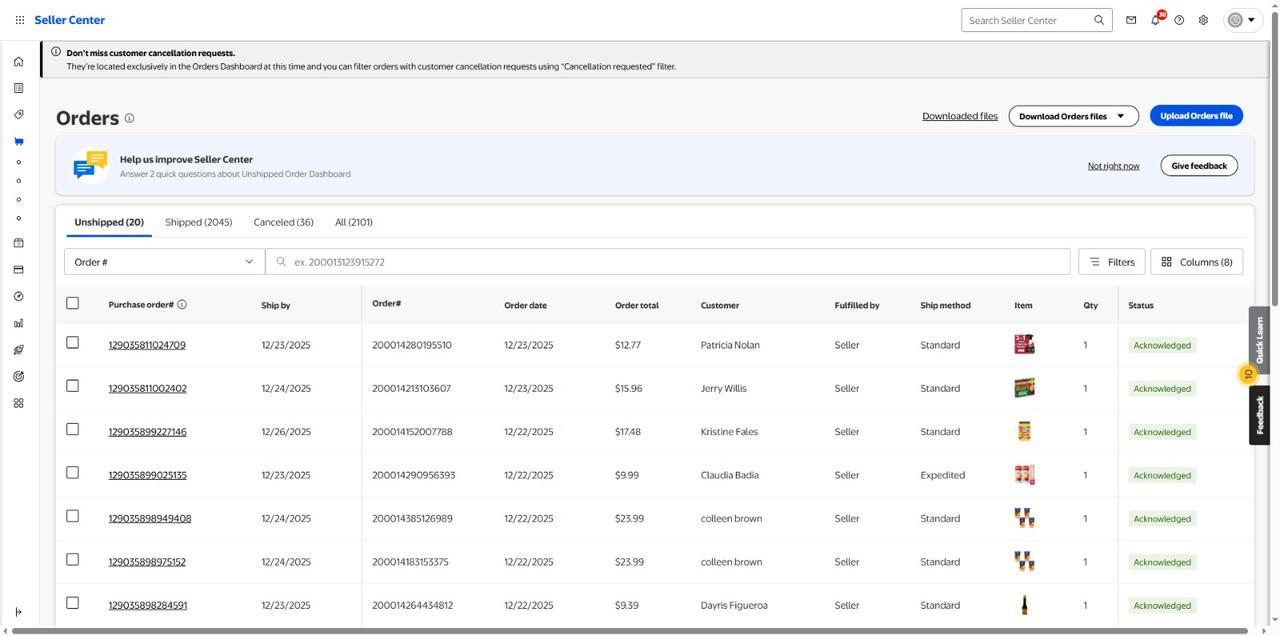
Task: Open the black Feedback side tab
Action: point(1259,415)
